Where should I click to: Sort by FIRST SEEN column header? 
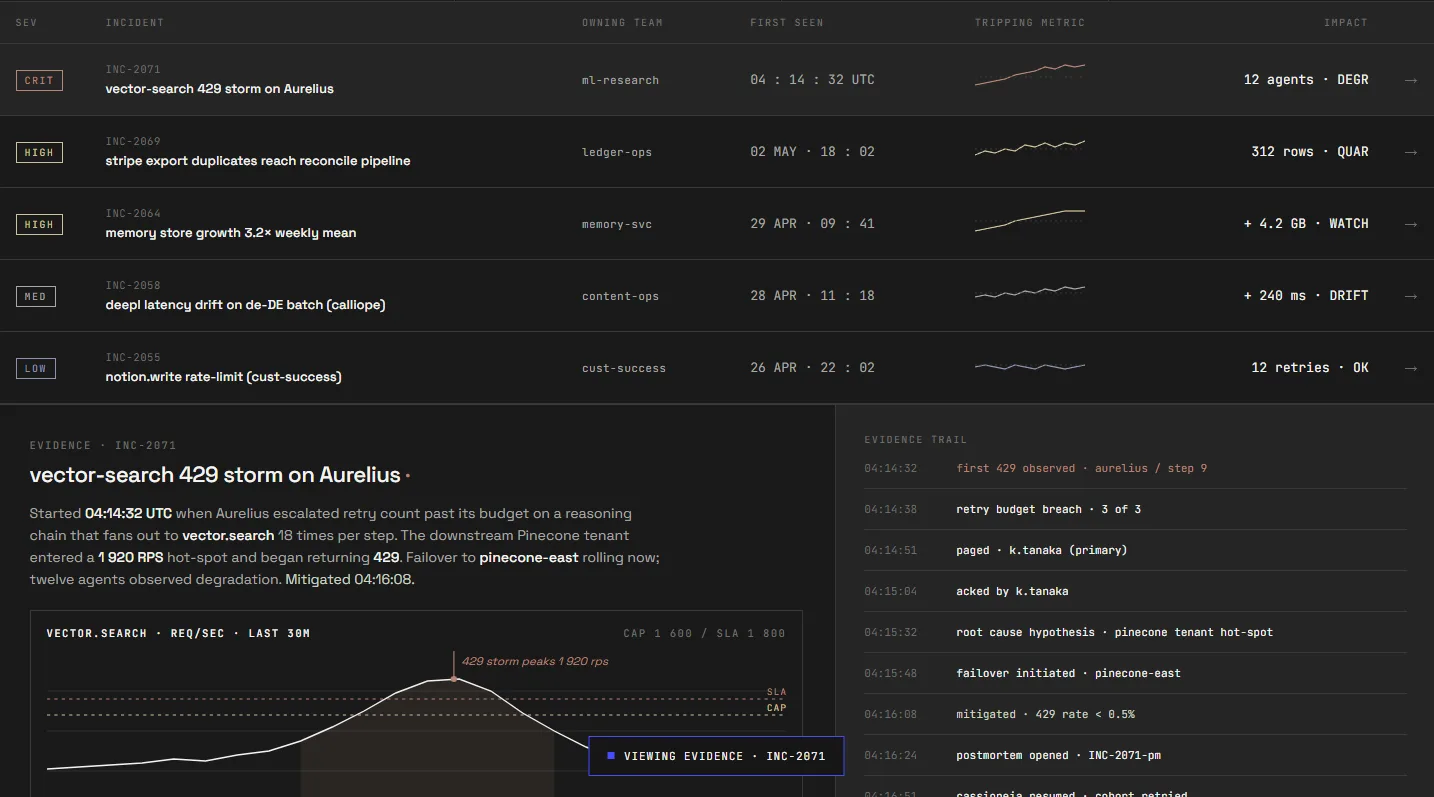click(x=787, y=22)
